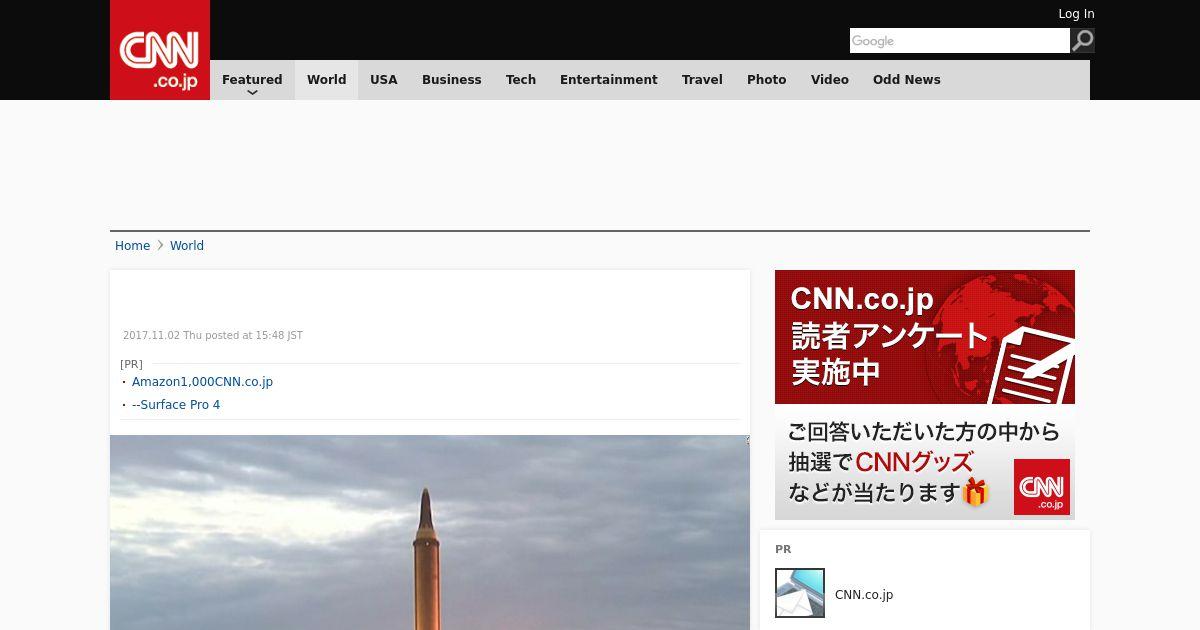Click the CNN.co.jp logo
Viewport: 1200px width, 630px height.
click(160, 50)
